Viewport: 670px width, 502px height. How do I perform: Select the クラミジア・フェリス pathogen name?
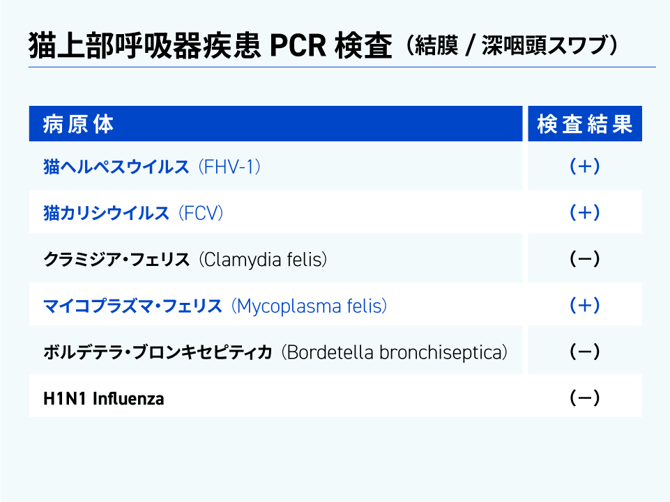click(x=116, y=260)
